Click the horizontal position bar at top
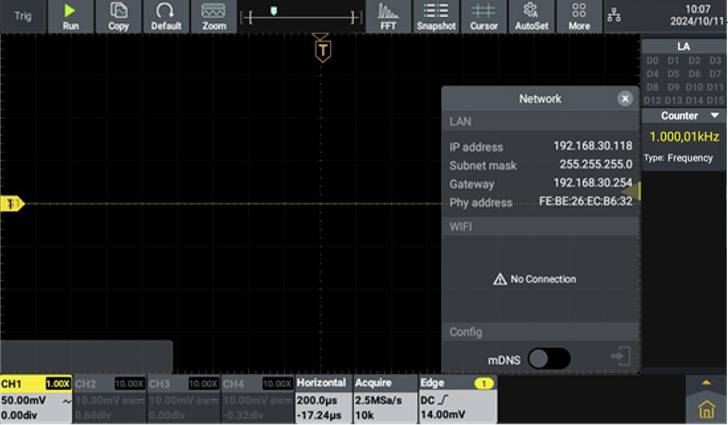Image resolution: width=728 pixels, height=425 pixels. pyautogui.click(x=300, y=16)
